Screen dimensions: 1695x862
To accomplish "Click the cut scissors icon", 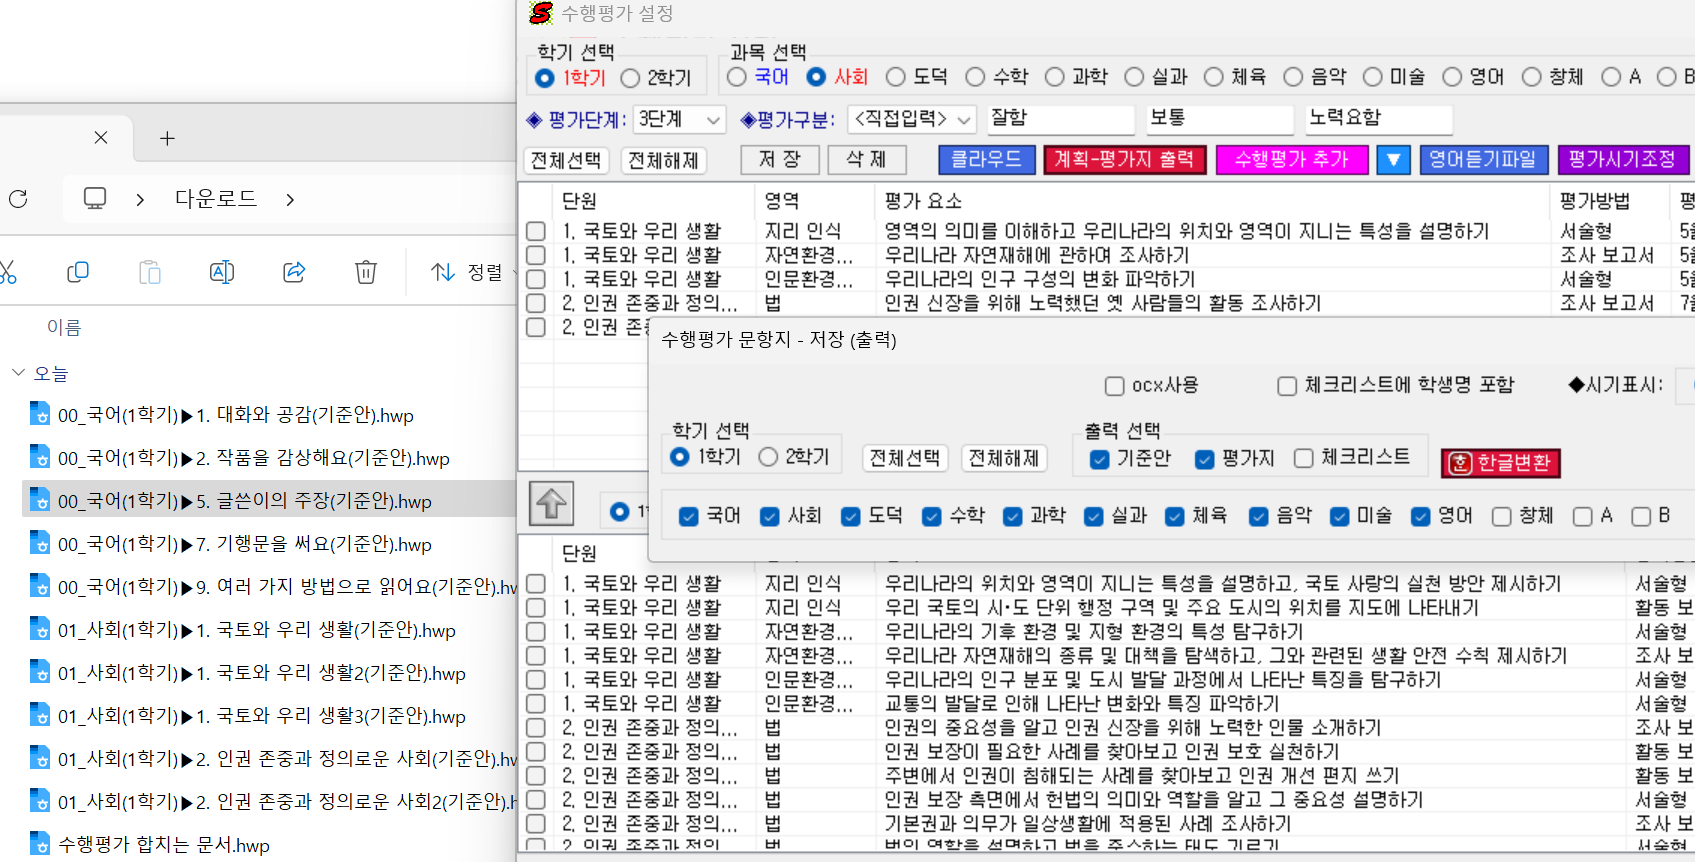I will 8,272.
